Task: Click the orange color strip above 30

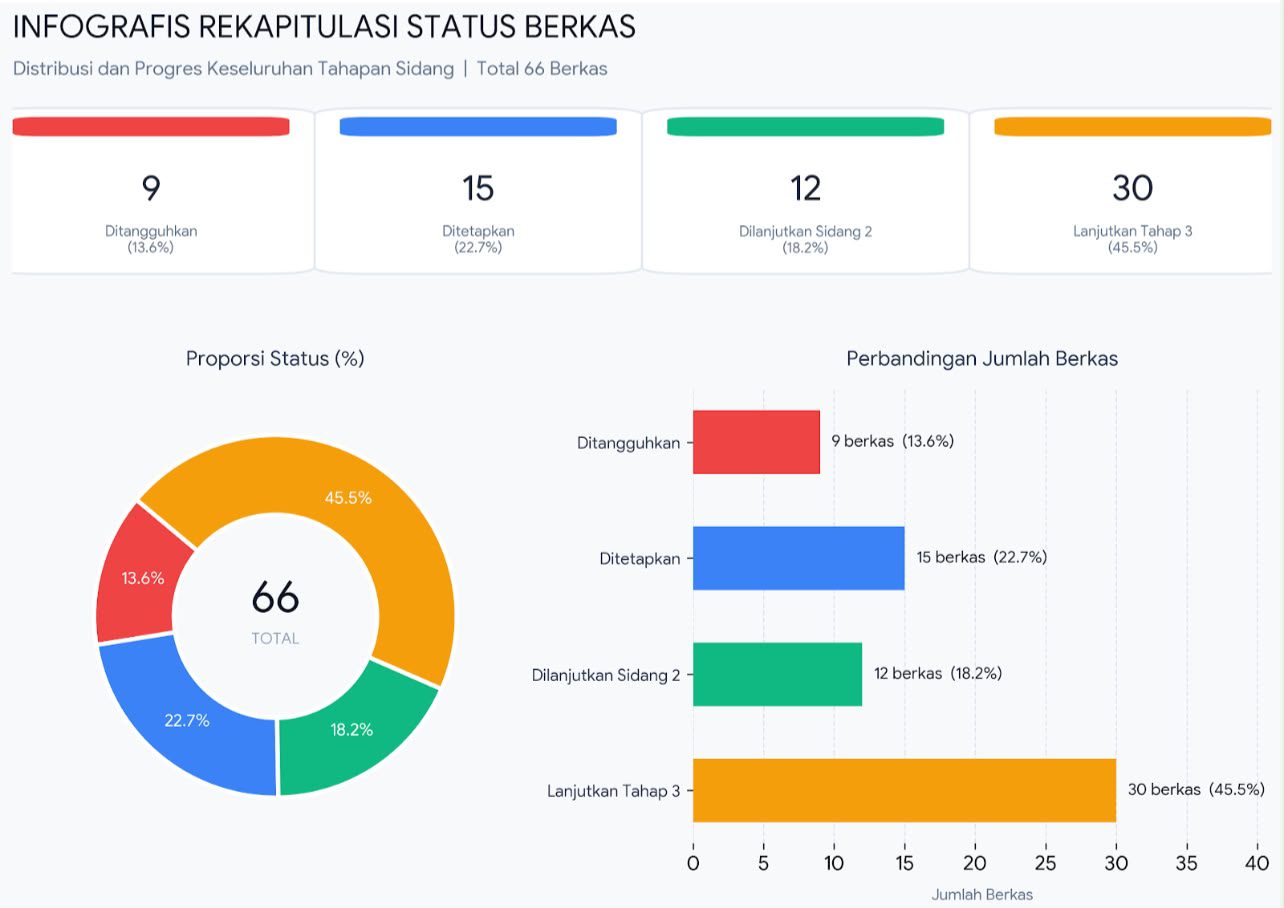Action: [x=1133, y=126]
